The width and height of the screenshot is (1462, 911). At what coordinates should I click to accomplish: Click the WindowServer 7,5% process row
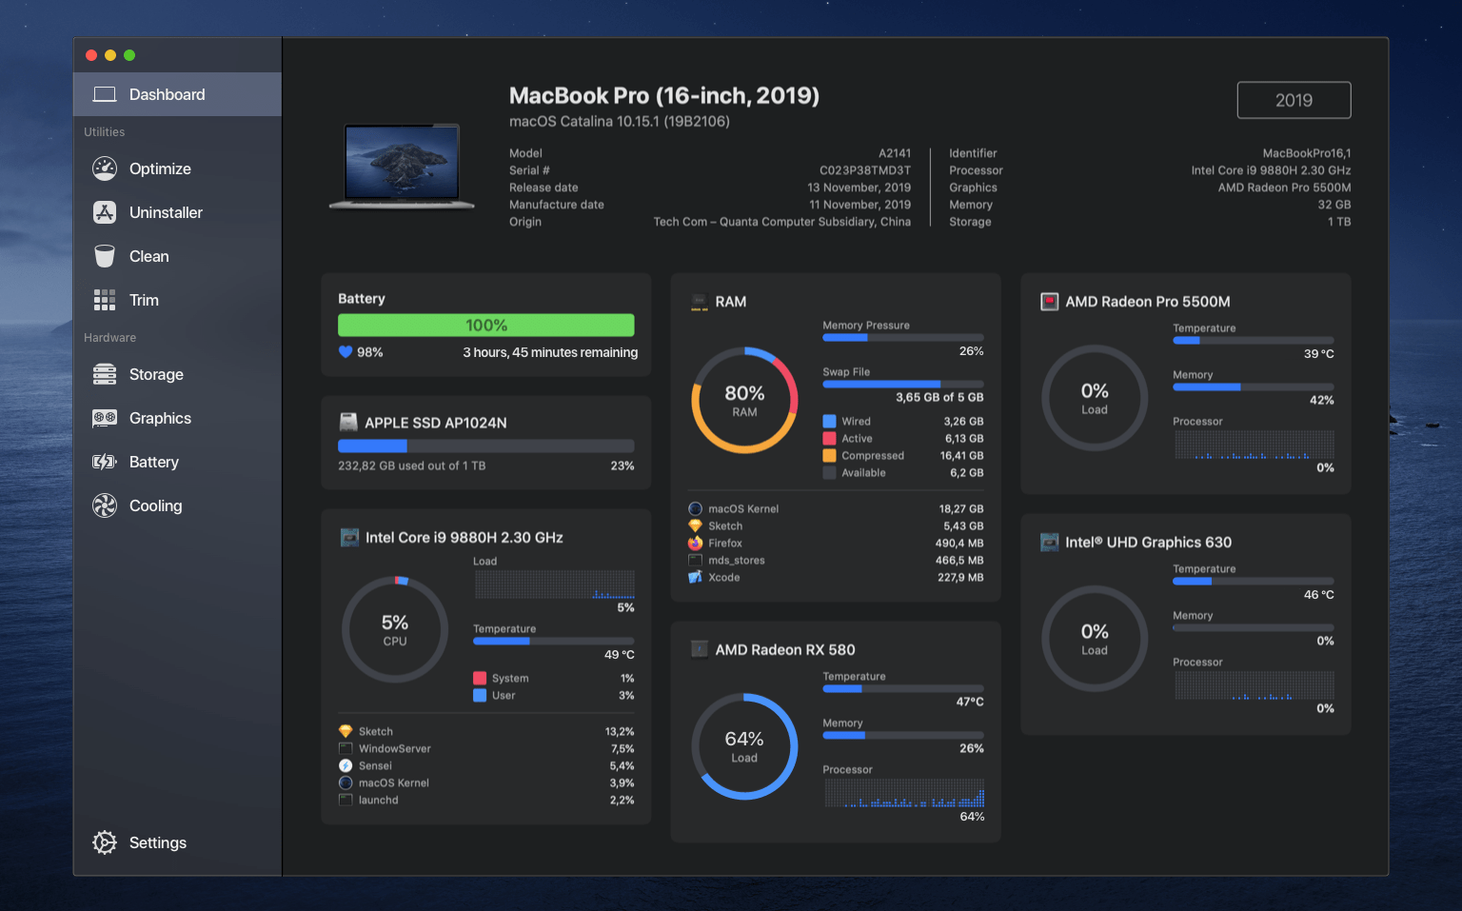pyautogui.click(x=486, y=749)
